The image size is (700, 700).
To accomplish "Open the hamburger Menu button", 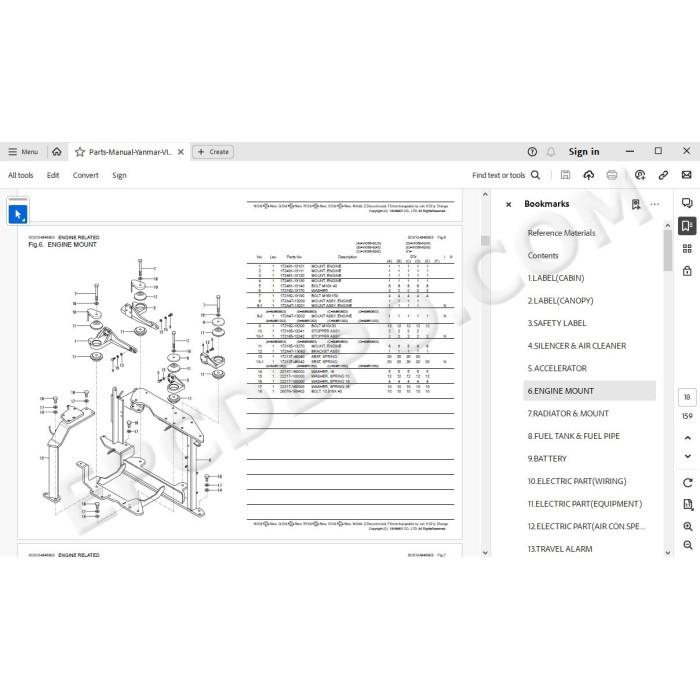I will click(23, 152).
